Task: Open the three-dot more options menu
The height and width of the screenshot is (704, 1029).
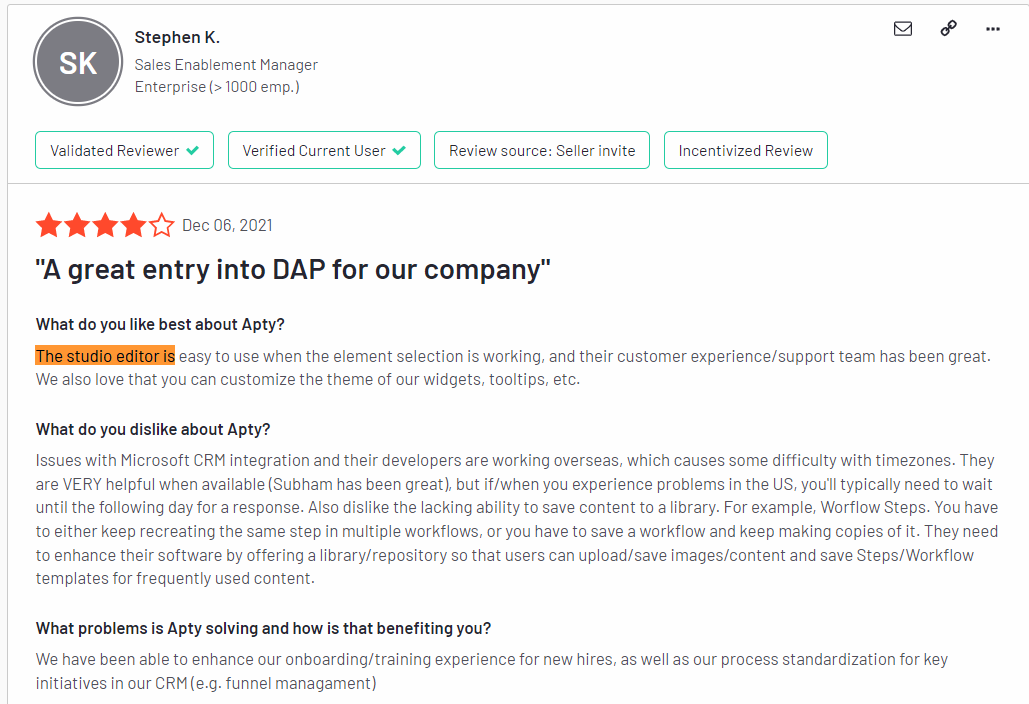Action: [993, 29]
